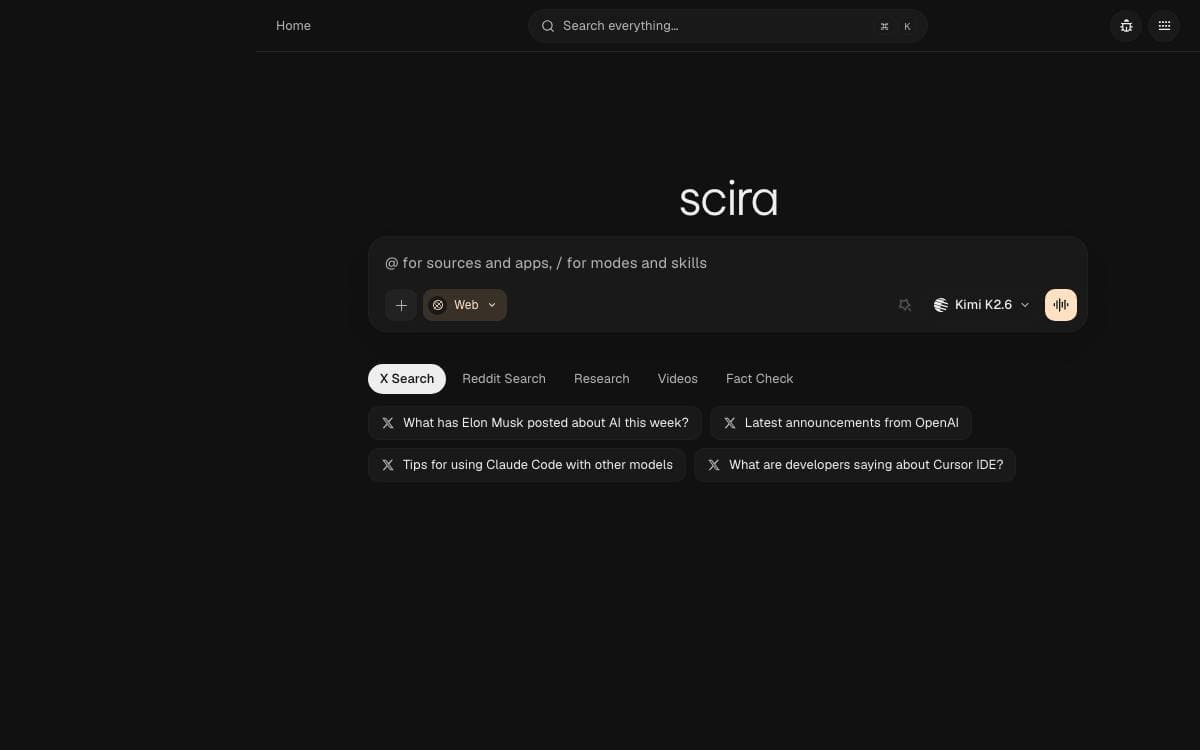1200x750 pixels.
Task: Switch to the Fact Check tab
Action: (760, 379)
